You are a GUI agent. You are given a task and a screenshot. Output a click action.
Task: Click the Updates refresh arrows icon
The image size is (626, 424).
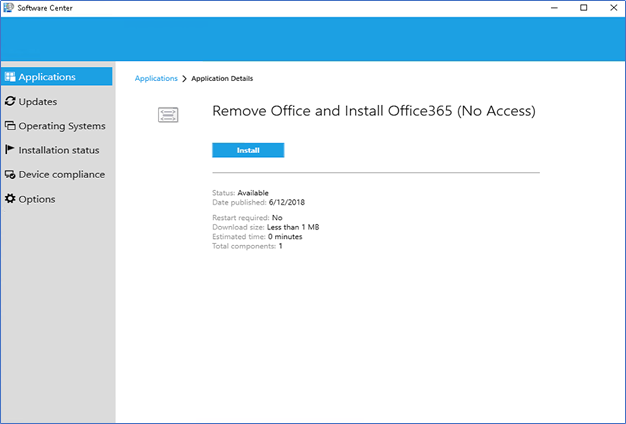pos(10,101)
